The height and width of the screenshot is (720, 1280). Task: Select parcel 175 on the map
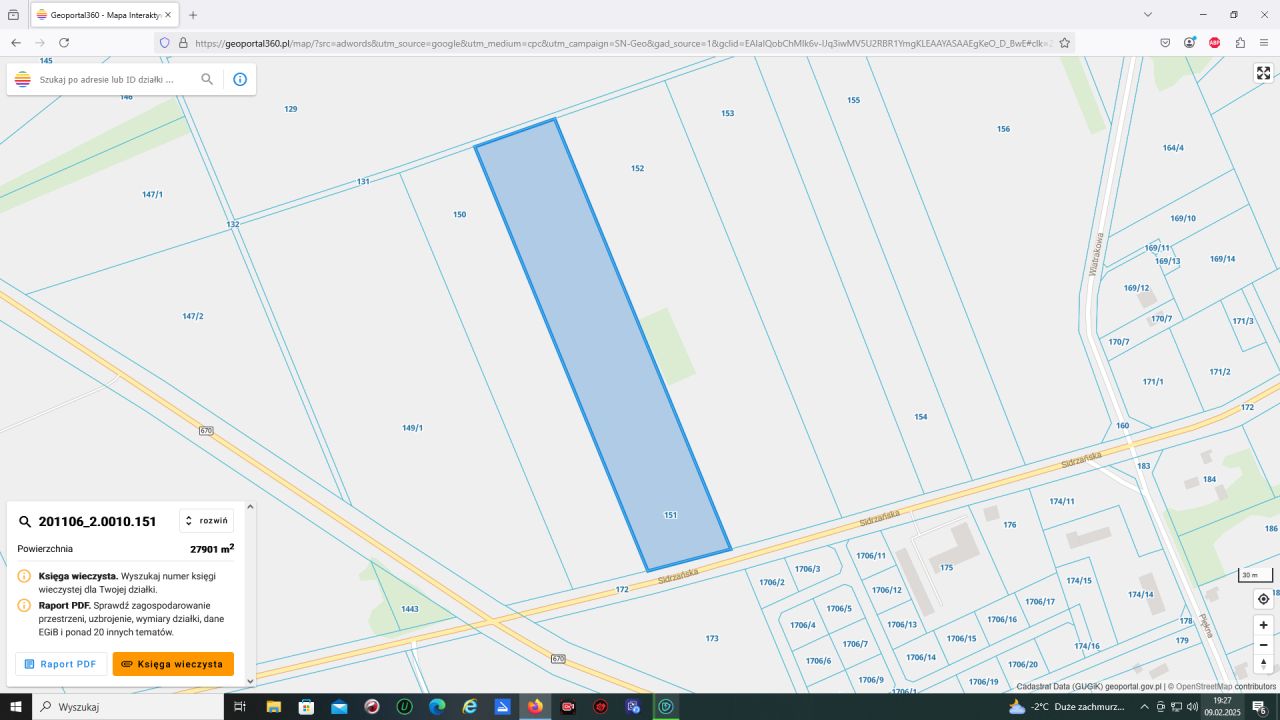click(x=946, y=567)
